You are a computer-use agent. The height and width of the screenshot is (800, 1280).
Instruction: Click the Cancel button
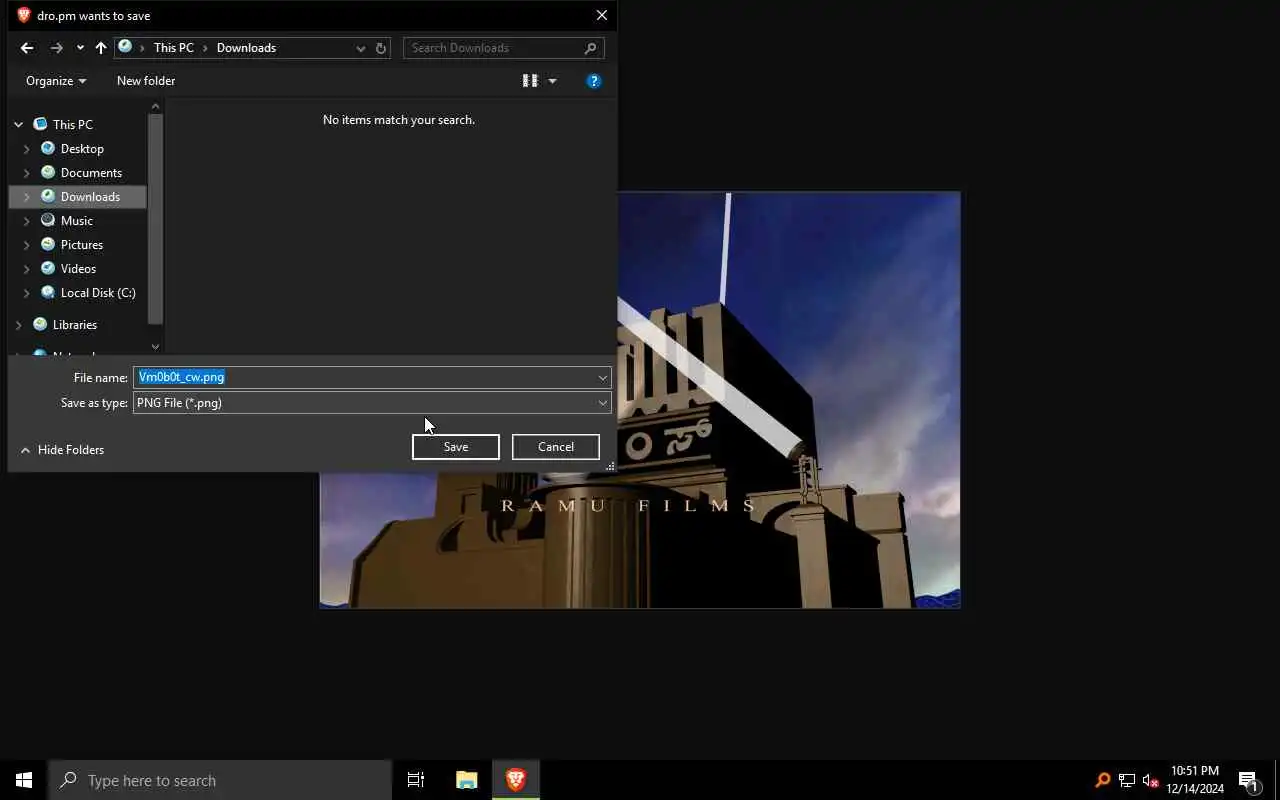click(556, 447)
